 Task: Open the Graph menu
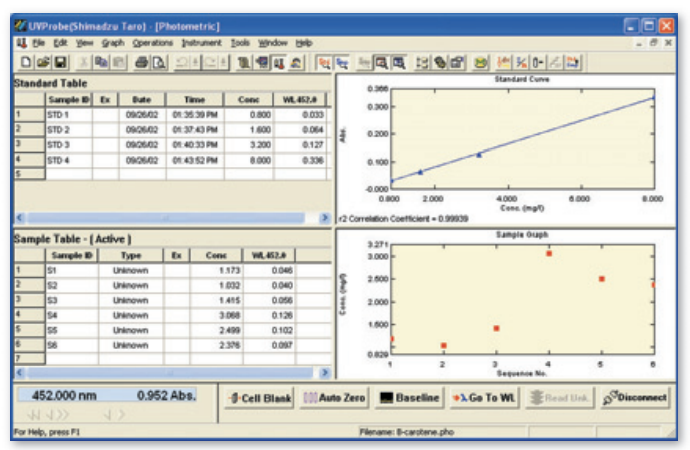113,43
